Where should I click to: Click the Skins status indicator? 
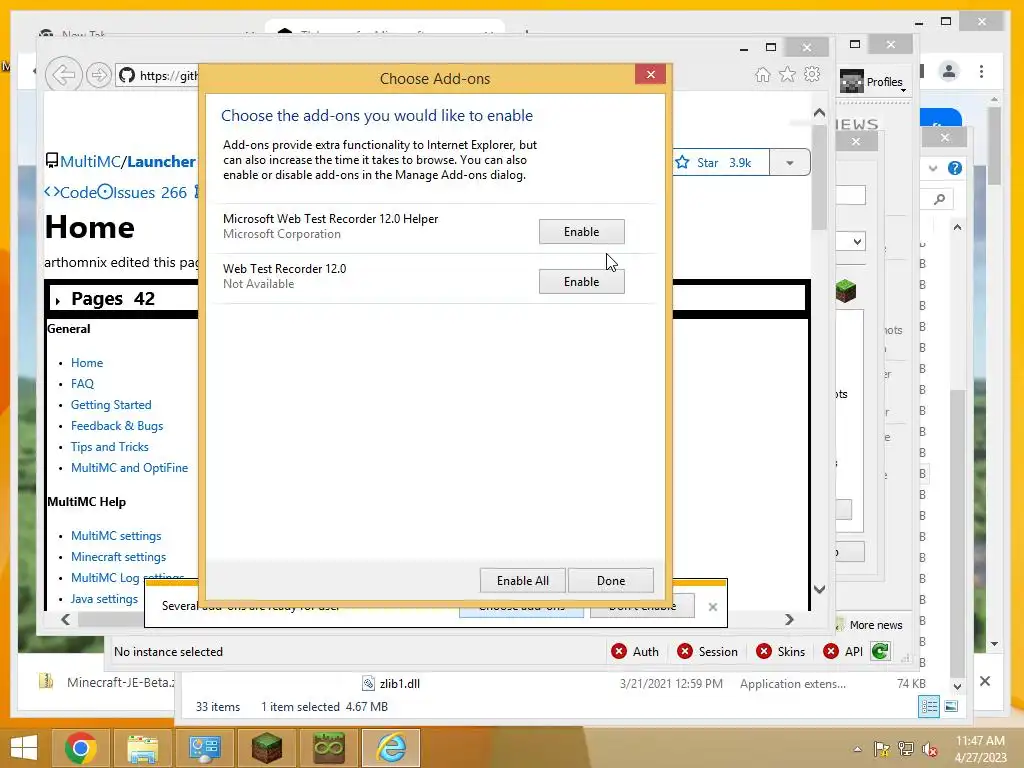(780, 652)
